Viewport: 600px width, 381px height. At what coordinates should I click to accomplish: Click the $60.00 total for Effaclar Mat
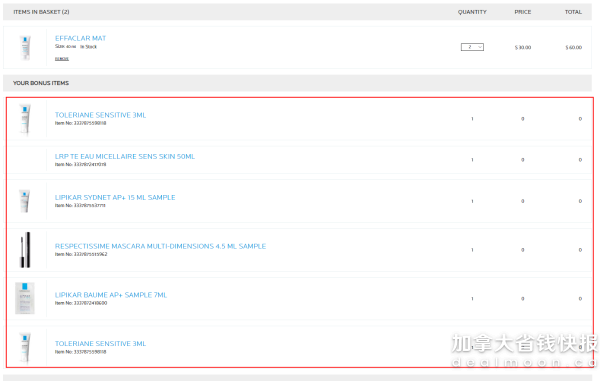coord(574,47)
